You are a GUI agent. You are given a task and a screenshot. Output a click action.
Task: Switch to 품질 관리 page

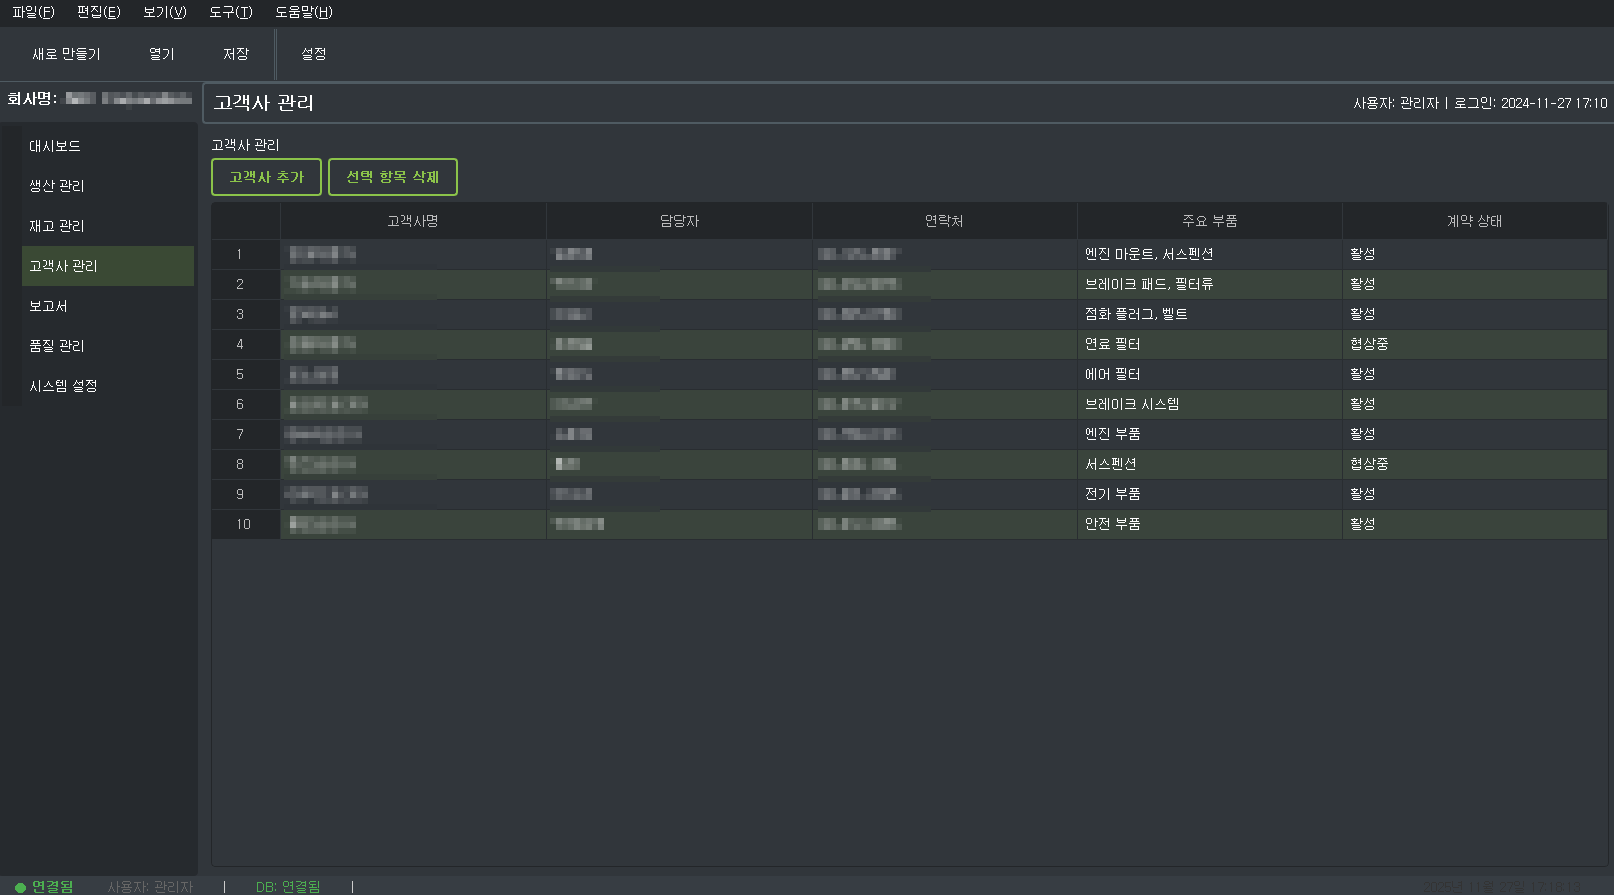(x=57, y=346)
